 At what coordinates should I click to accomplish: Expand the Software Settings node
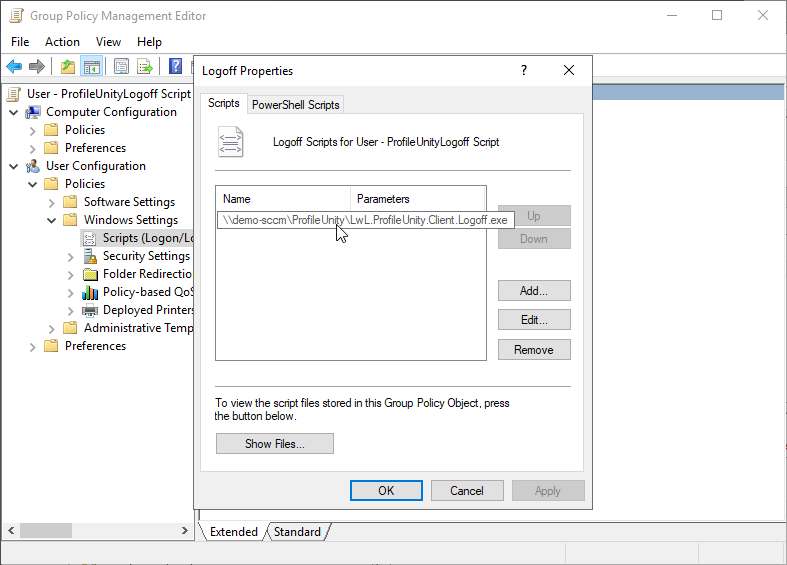coord(52,203)
